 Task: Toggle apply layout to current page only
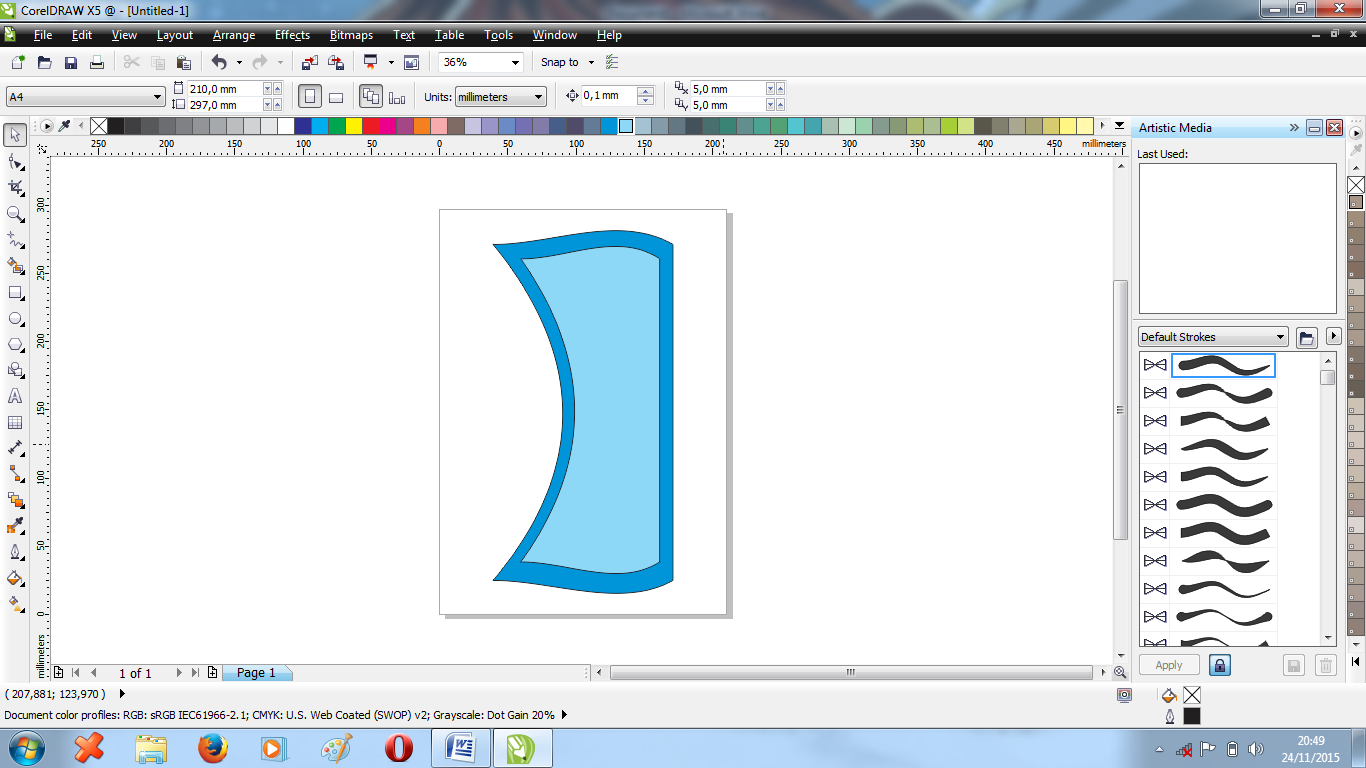[397, 97]
